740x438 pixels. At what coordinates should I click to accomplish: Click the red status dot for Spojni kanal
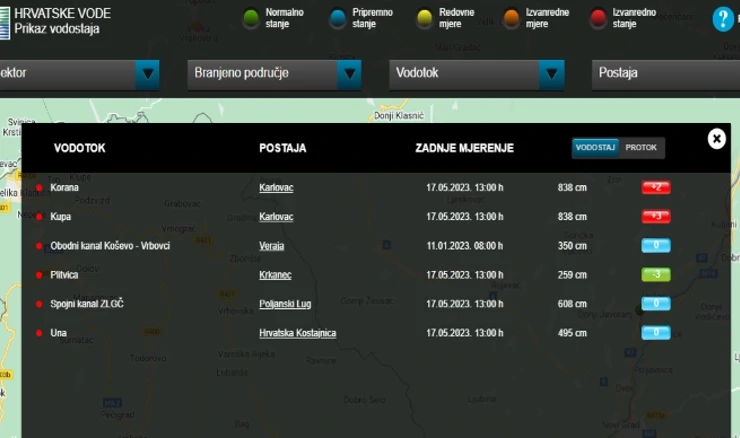39,304
